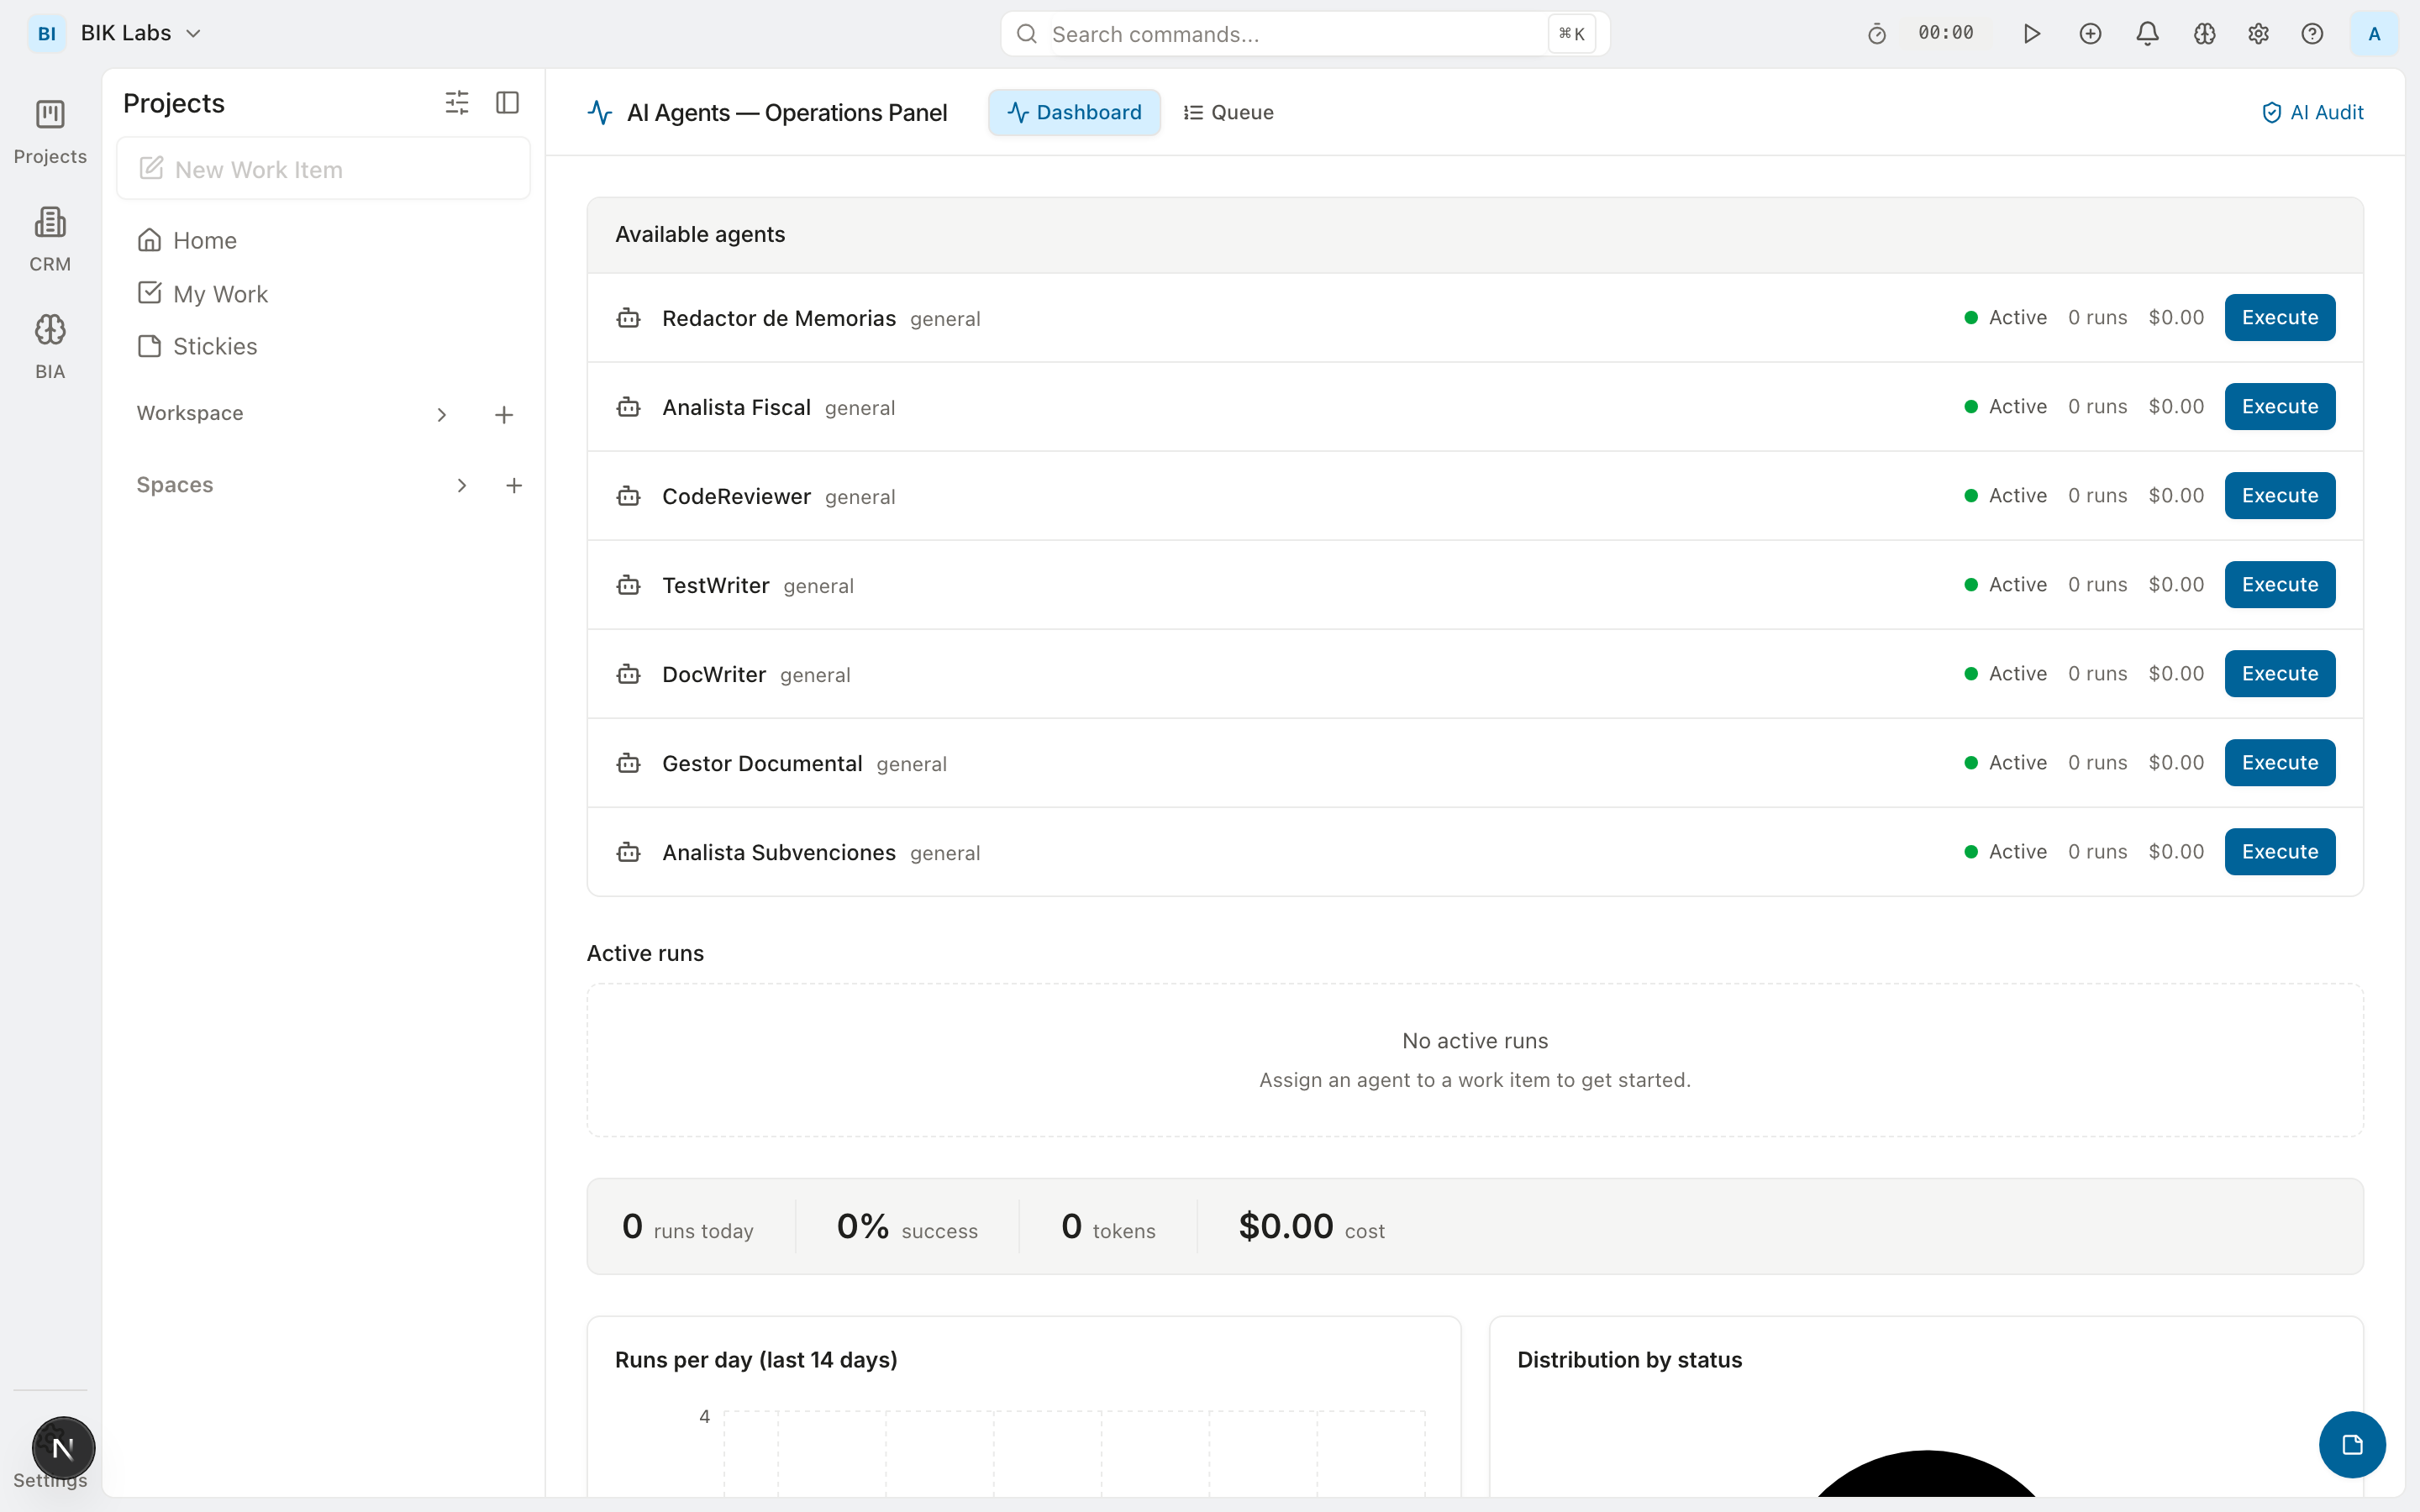Viewport: 2420px width, 1512px height.
Task: Start the play control in top bar
Action: pos(2031,33)
